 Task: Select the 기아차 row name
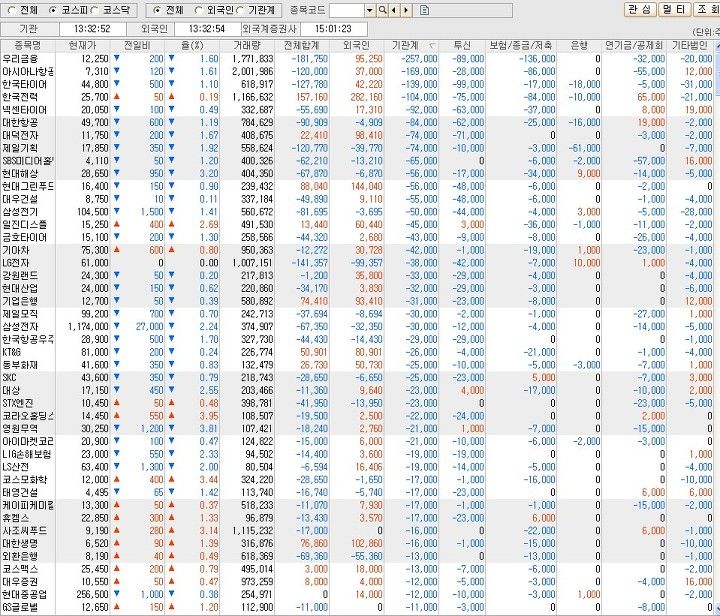pyautogui.click(x=16, y=250)
